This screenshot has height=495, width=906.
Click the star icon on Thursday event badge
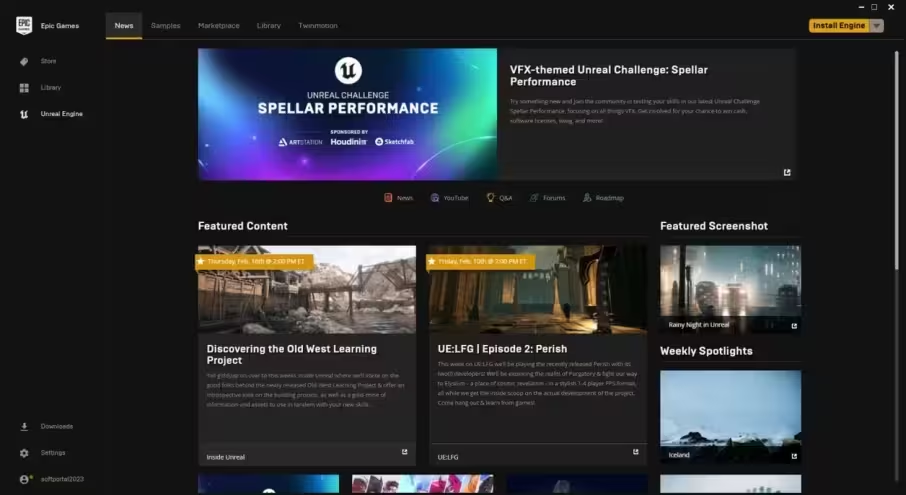200,262
